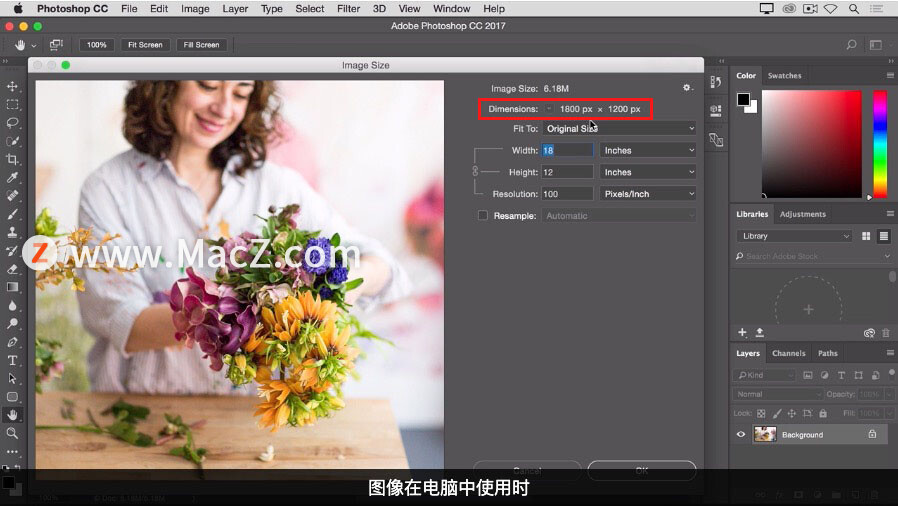Select the Healing Brush tool
898x506 pixels.
coord(12,196)
